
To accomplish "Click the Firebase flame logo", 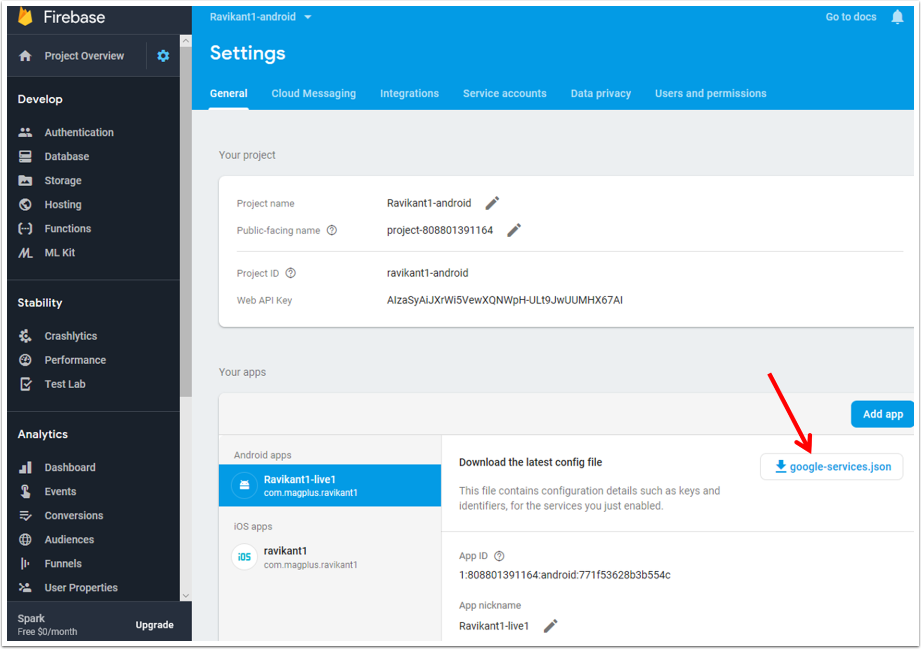I will pos(25,16).
